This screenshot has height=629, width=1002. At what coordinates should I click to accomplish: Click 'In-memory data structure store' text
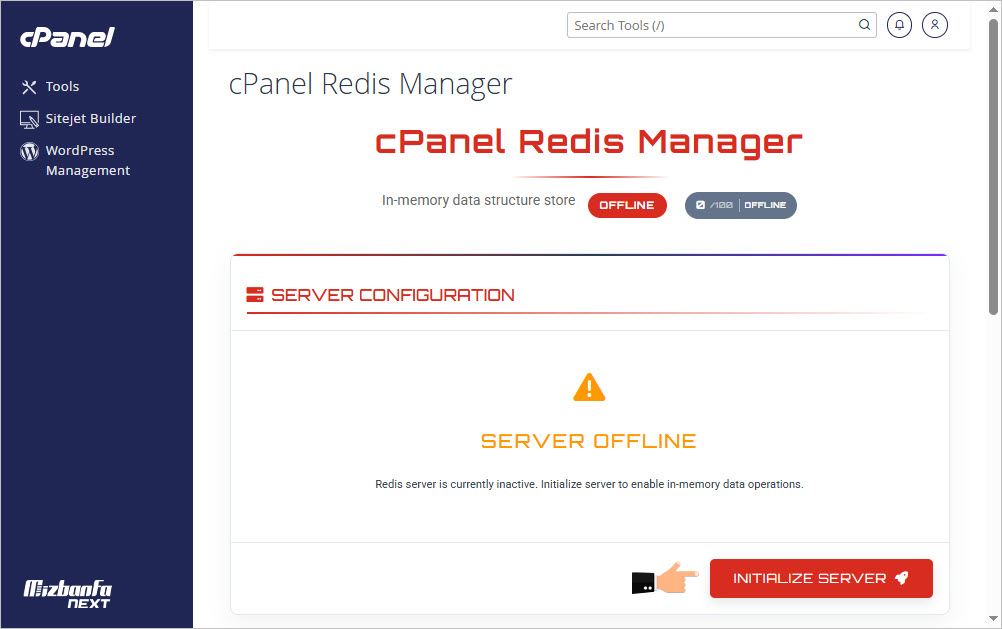pyautogui.click(x=478, y=200)
